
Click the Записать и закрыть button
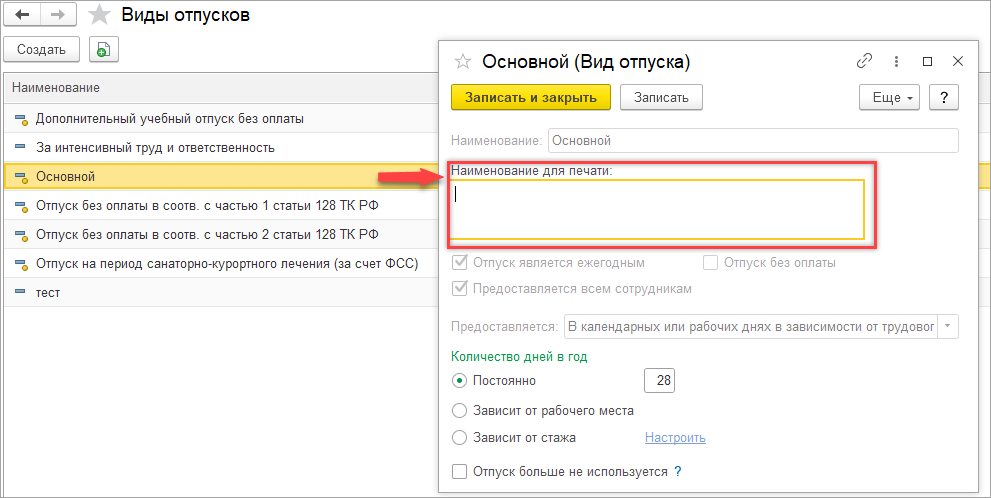point(531,97)
